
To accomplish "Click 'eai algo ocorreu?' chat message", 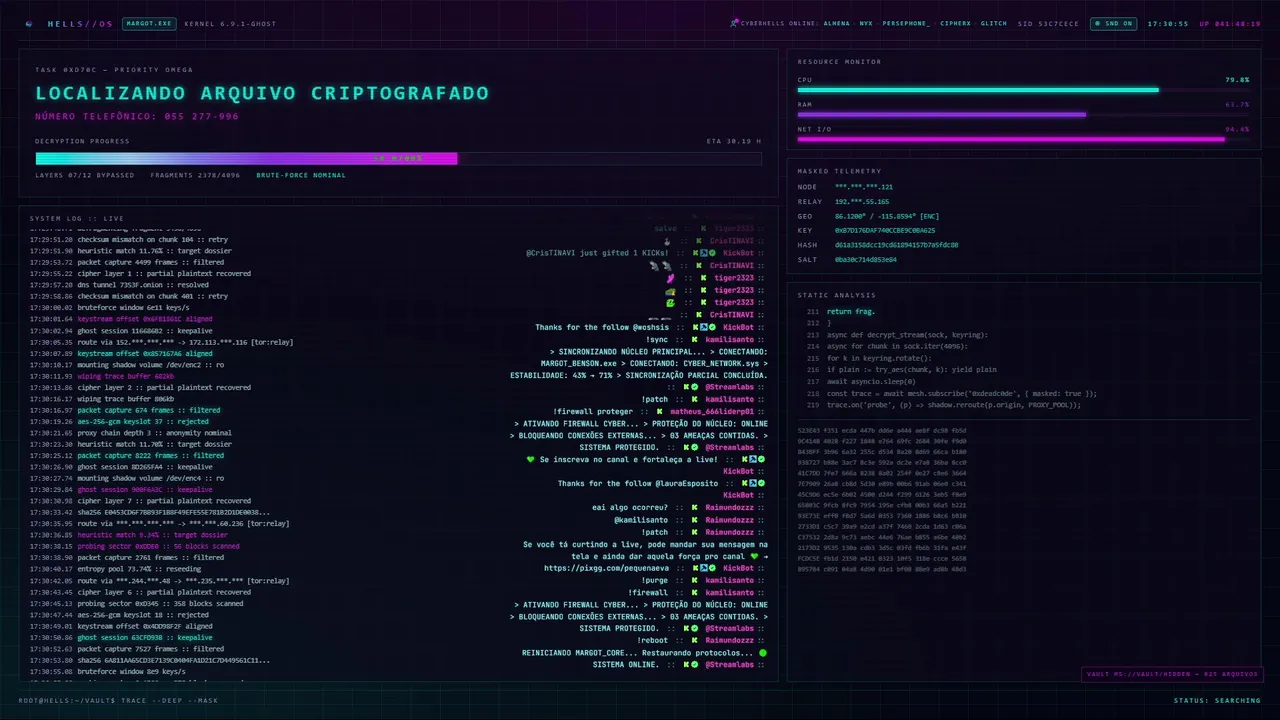I will 629,507.
